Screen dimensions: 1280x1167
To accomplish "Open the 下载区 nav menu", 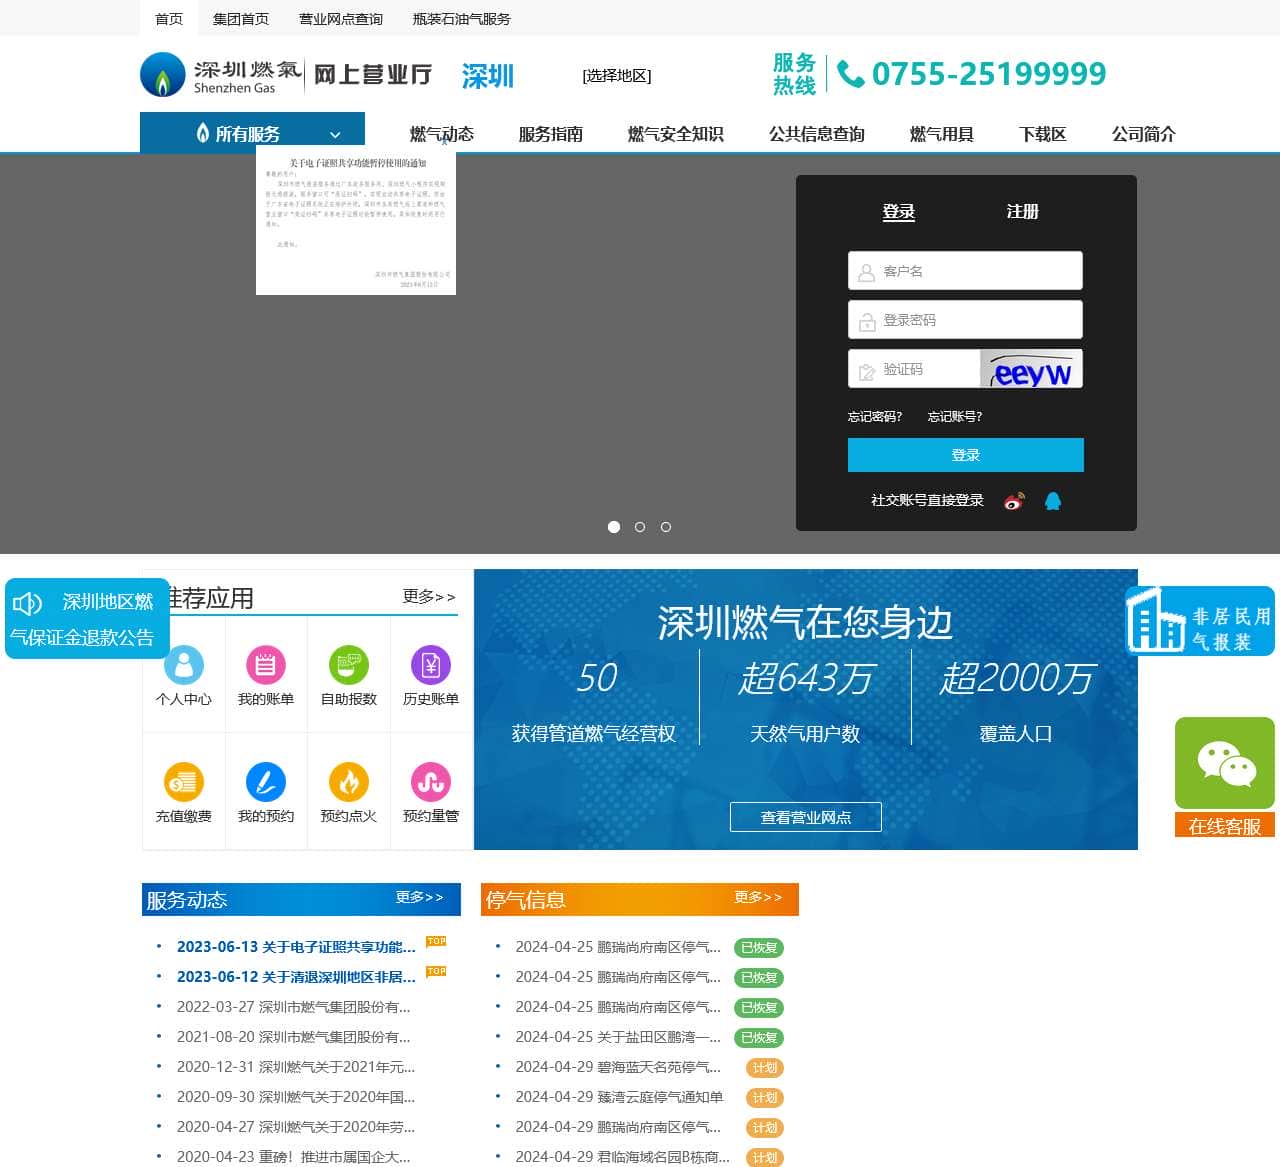I will (1043, 134).
